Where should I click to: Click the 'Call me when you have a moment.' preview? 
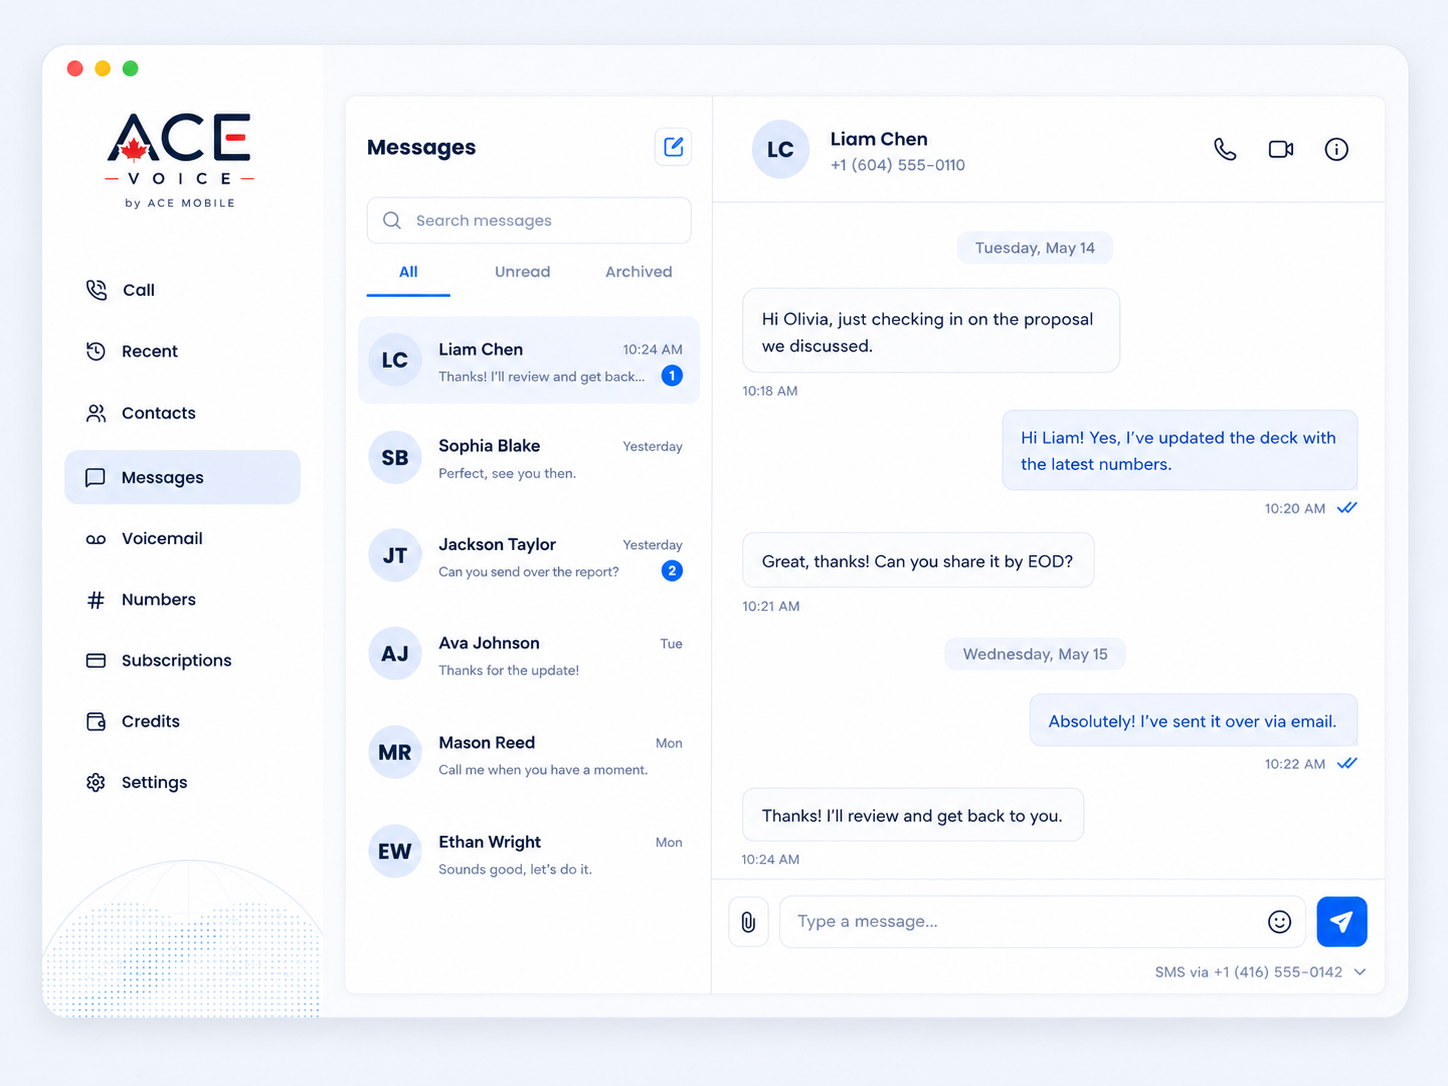coord(543,770)
